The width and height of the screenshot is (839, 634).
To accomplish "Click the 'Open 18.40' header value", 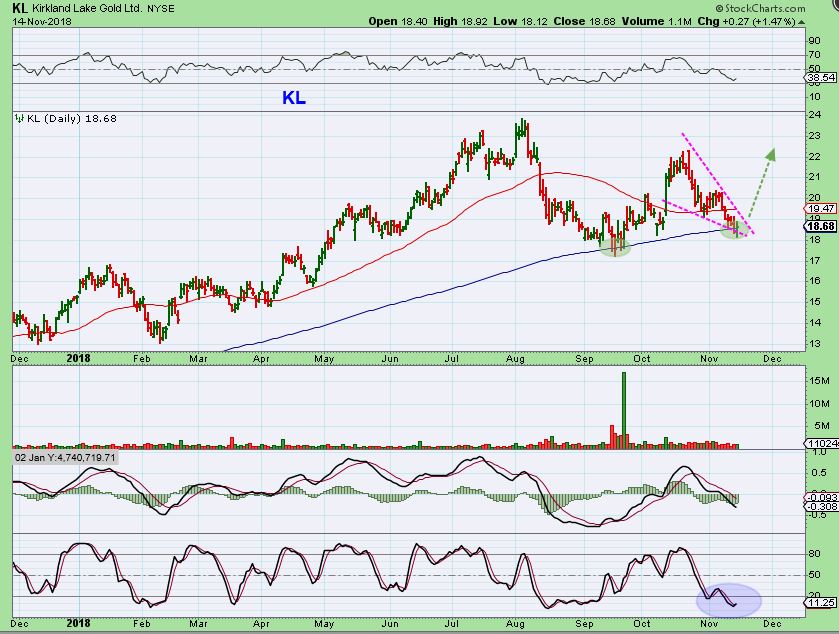I will point(399,21).
